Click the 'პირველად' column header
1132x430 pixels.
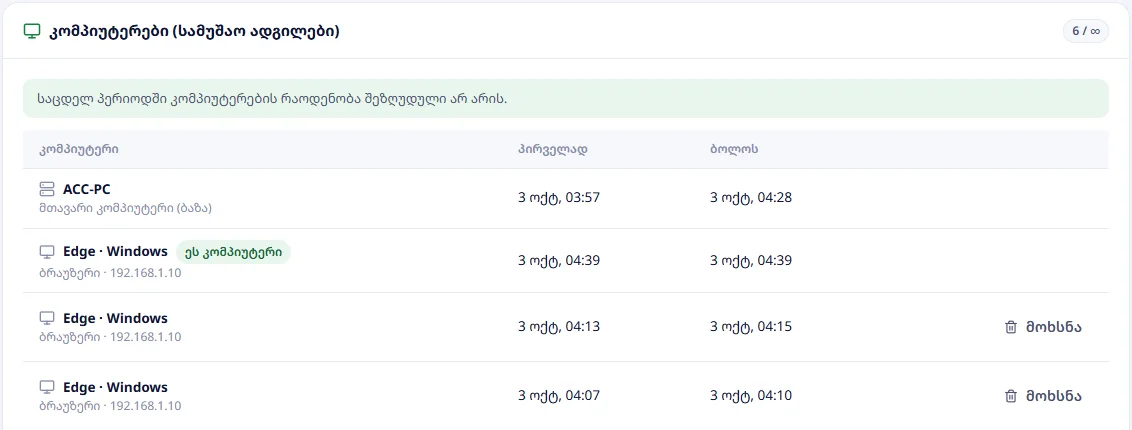point(552,149)
